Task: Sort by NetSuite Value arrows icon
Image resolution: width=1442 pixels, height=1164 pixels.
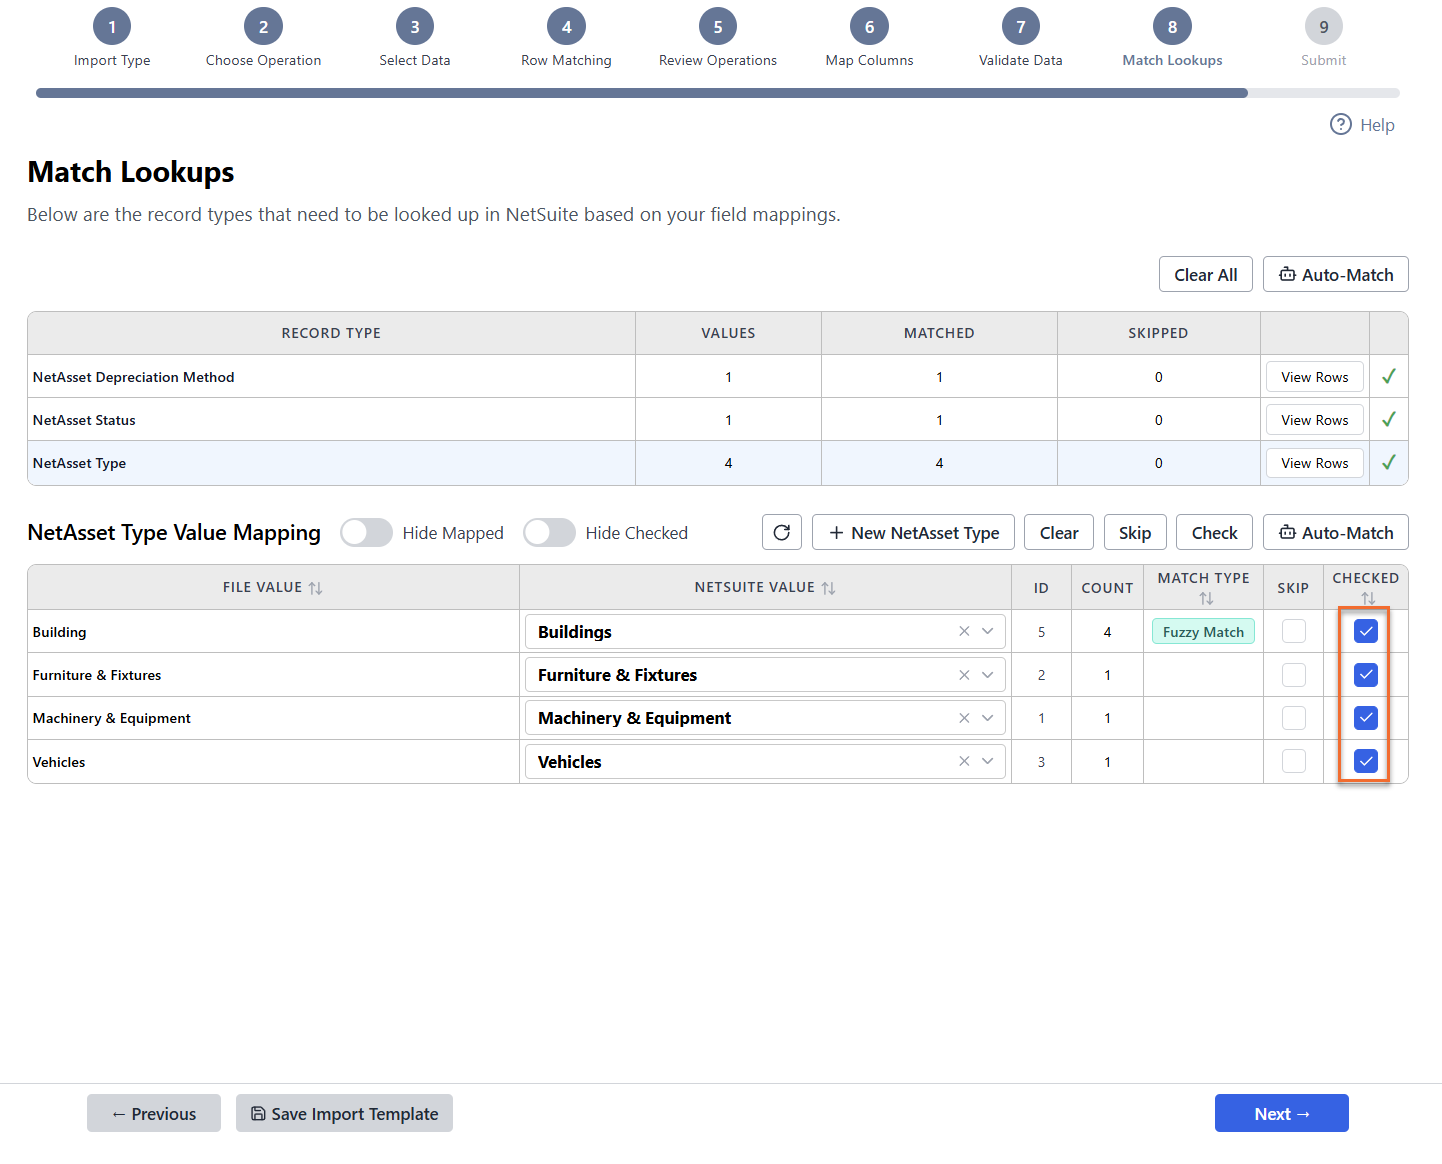Action: tap(828, 588)
